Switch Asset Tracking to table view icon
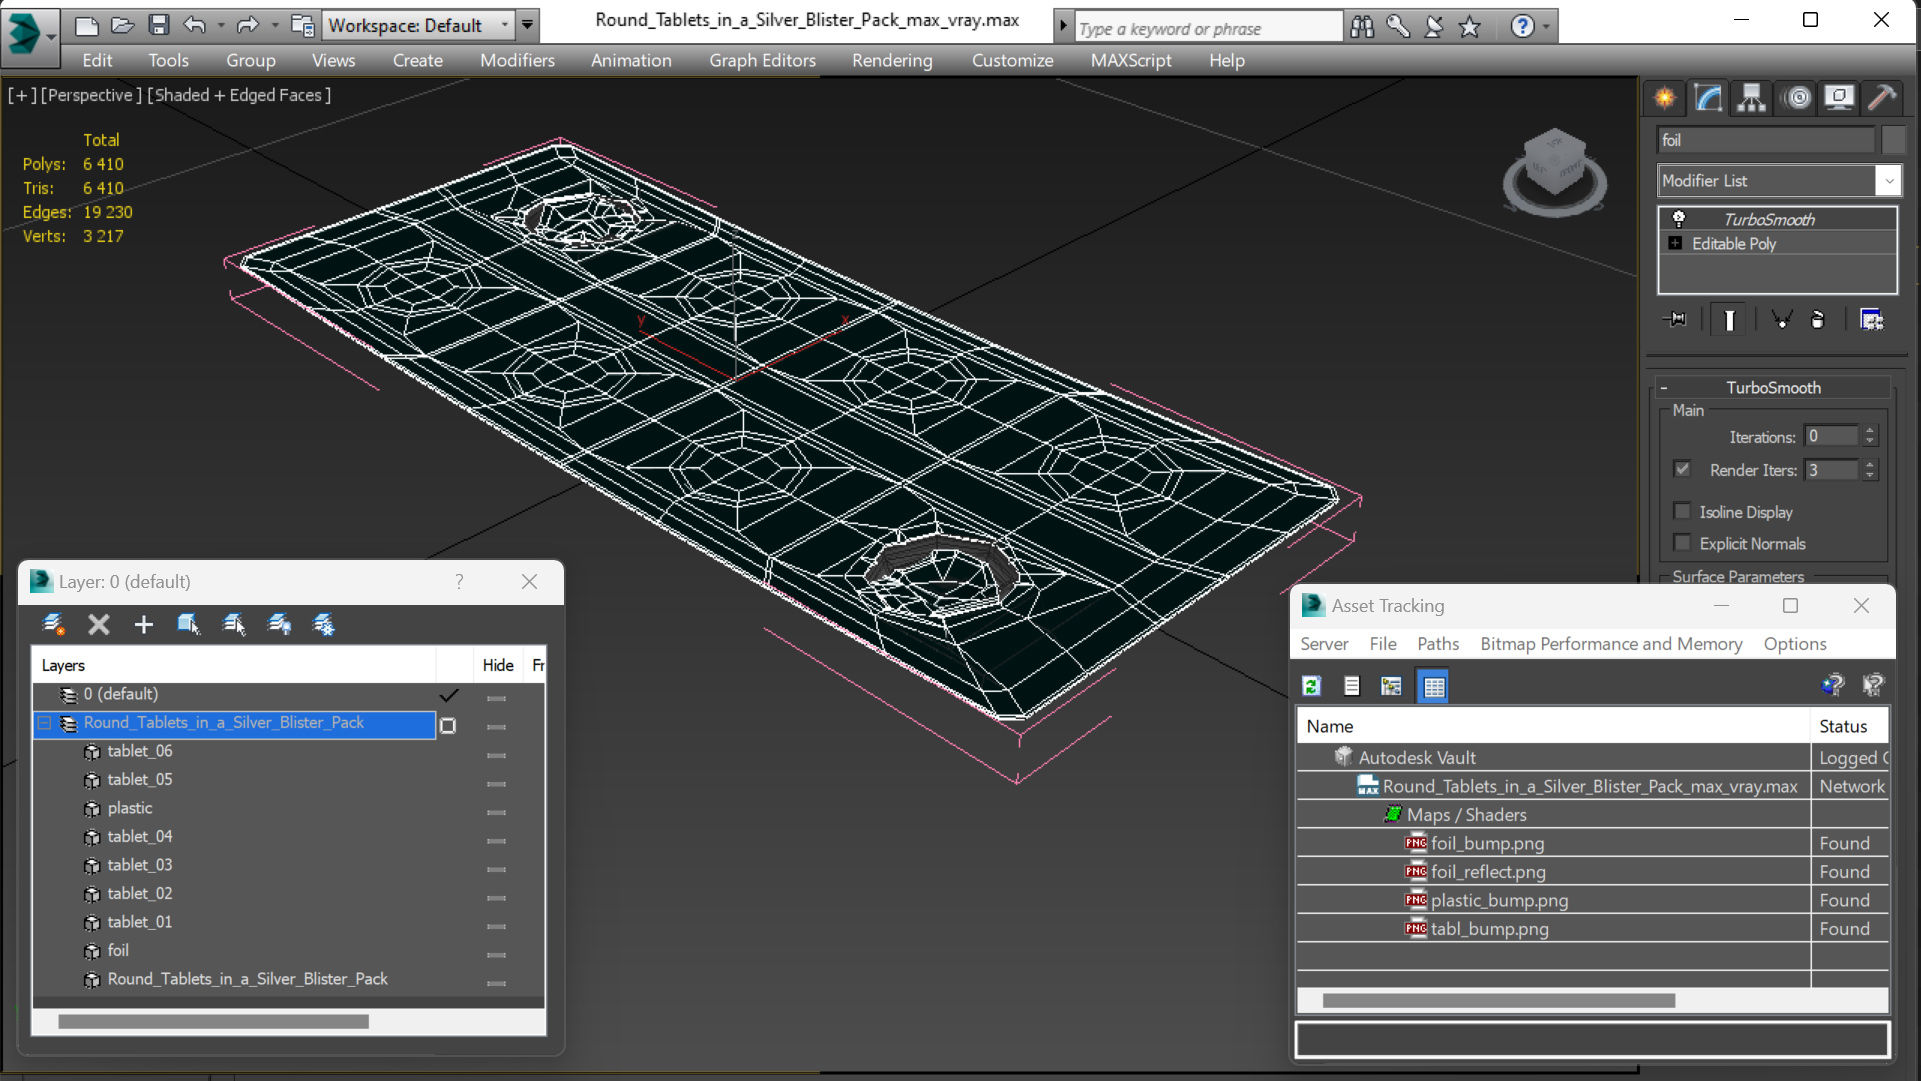Viewport: 1921px width, 1081px height. (1433, 686)
